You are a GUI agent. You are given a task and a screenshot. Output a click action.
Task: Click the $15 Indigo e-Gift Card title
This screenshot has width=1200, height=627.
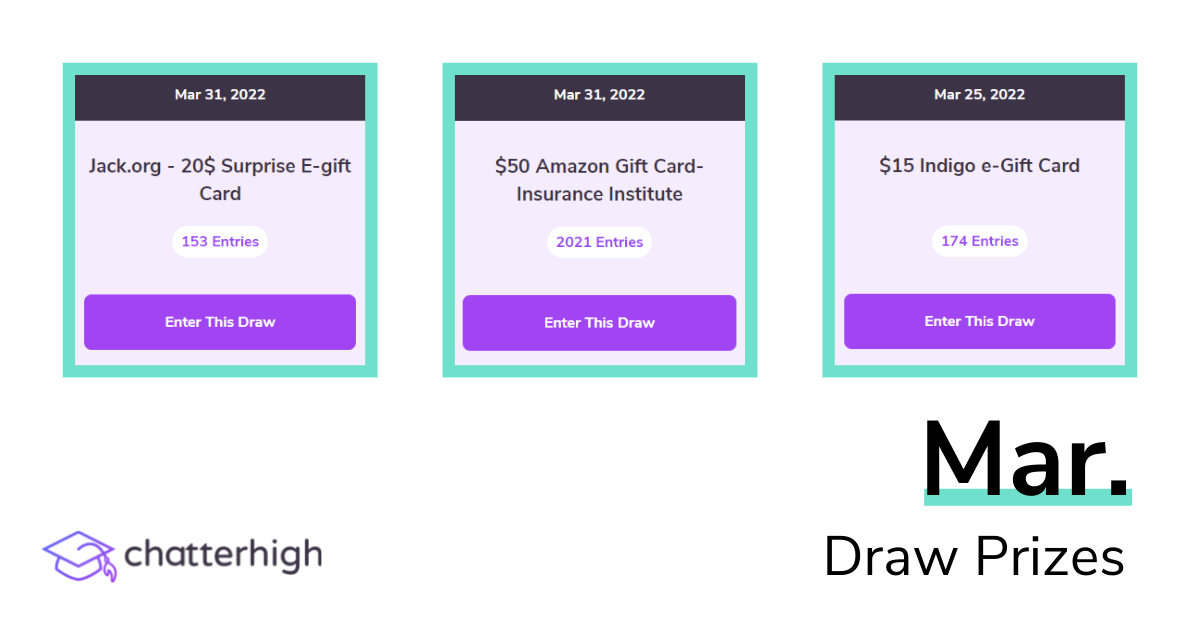pyautogui.click(x=979, y=166)
